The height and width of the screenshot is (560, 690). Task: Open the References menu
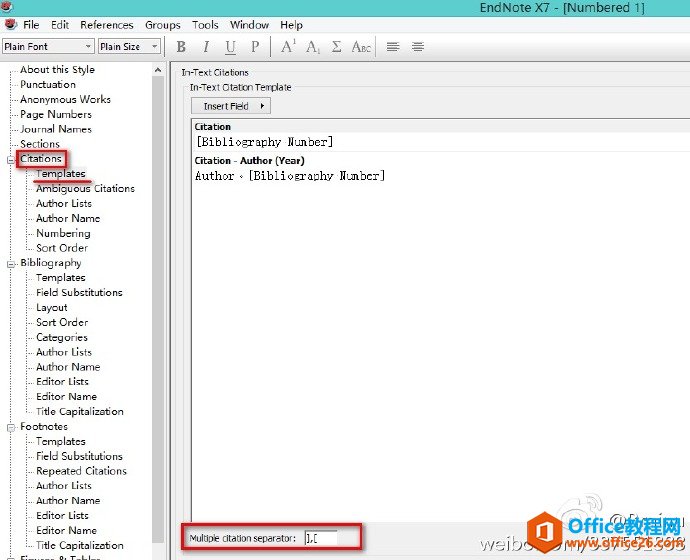[106, 25]
